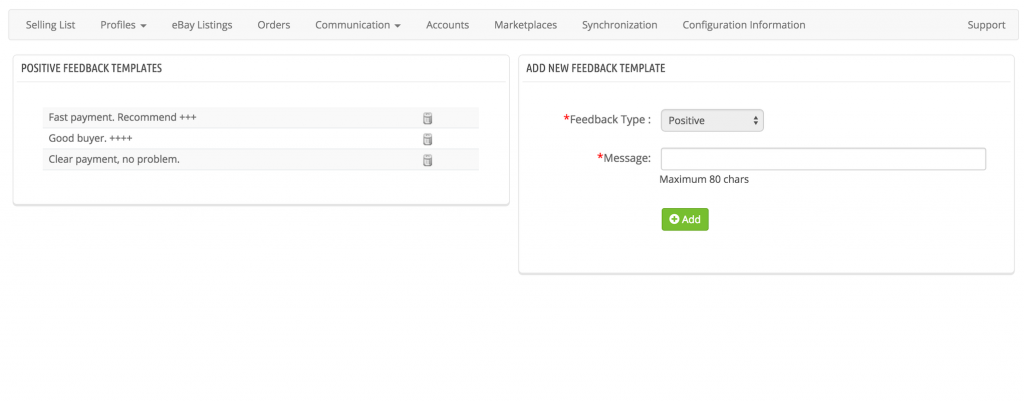The image size is (1024, 401).
Task: Select the 'Fast payment. Recommend +++' template row
Action: pos(261,118)
